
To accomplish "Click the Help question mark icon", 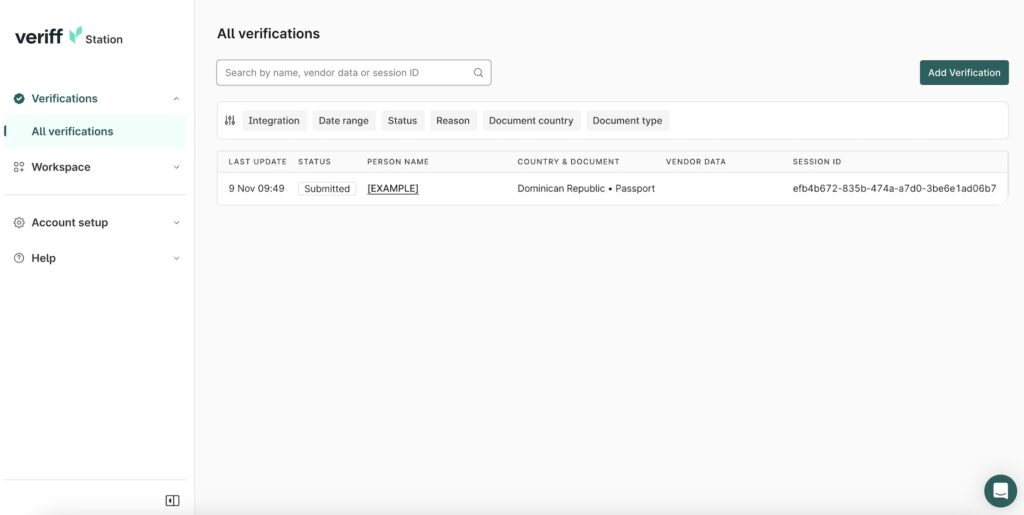I will point(19,258).
